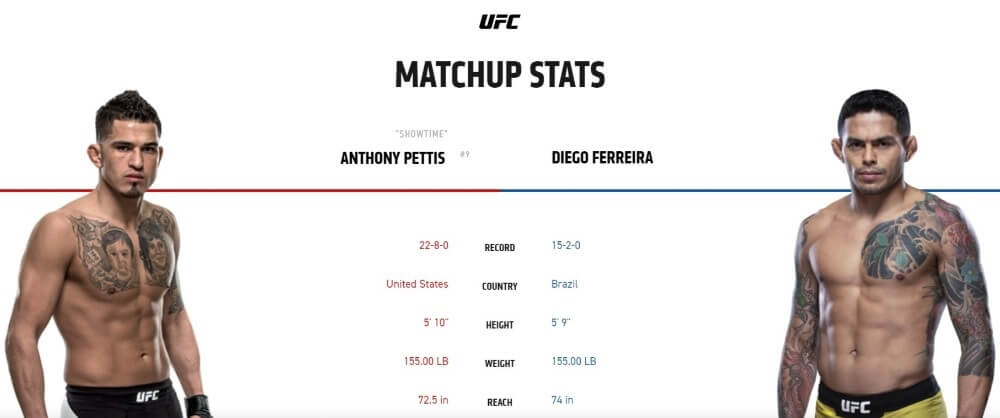
Task: Click the Brazil country value
Action: tap(564, 284)
